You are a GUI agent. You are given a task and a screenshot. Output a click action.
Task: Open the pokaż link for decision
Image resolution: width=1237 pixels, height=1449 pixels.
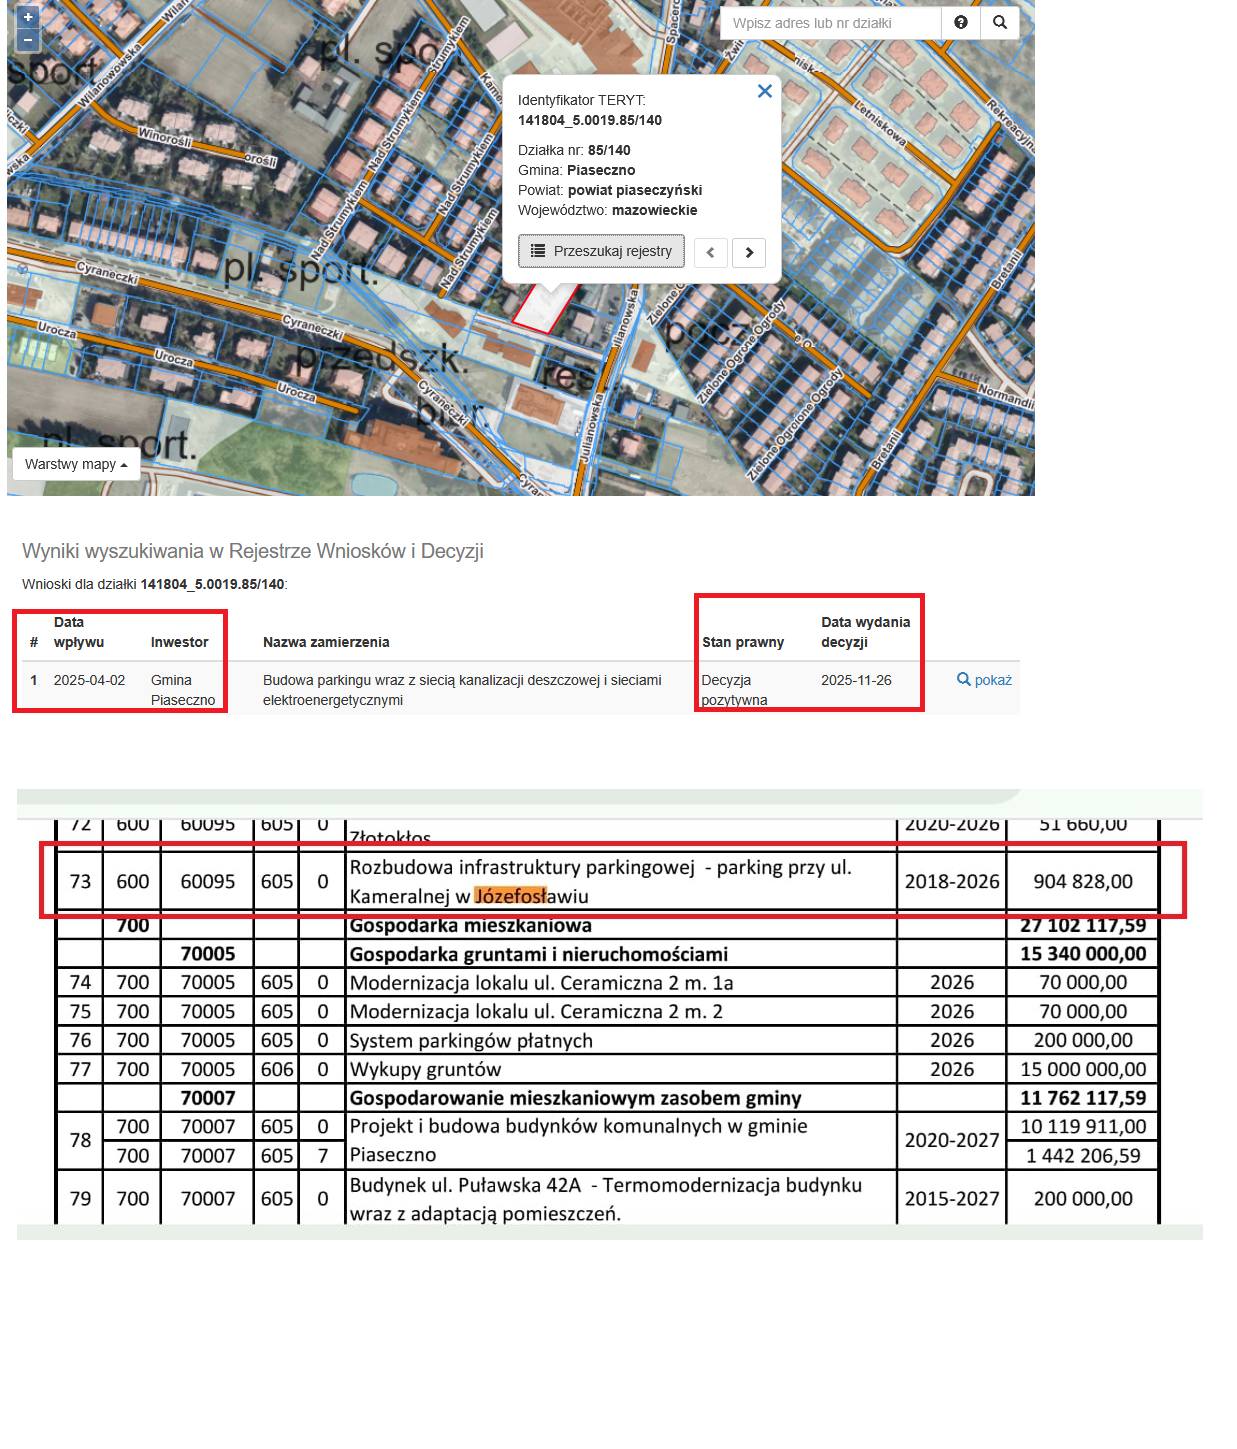985,680
